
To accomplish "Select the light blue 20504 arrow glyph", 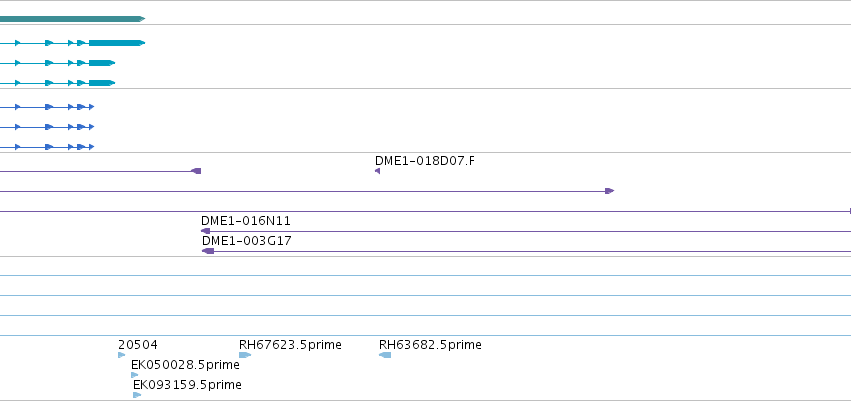I will (122, 355).
